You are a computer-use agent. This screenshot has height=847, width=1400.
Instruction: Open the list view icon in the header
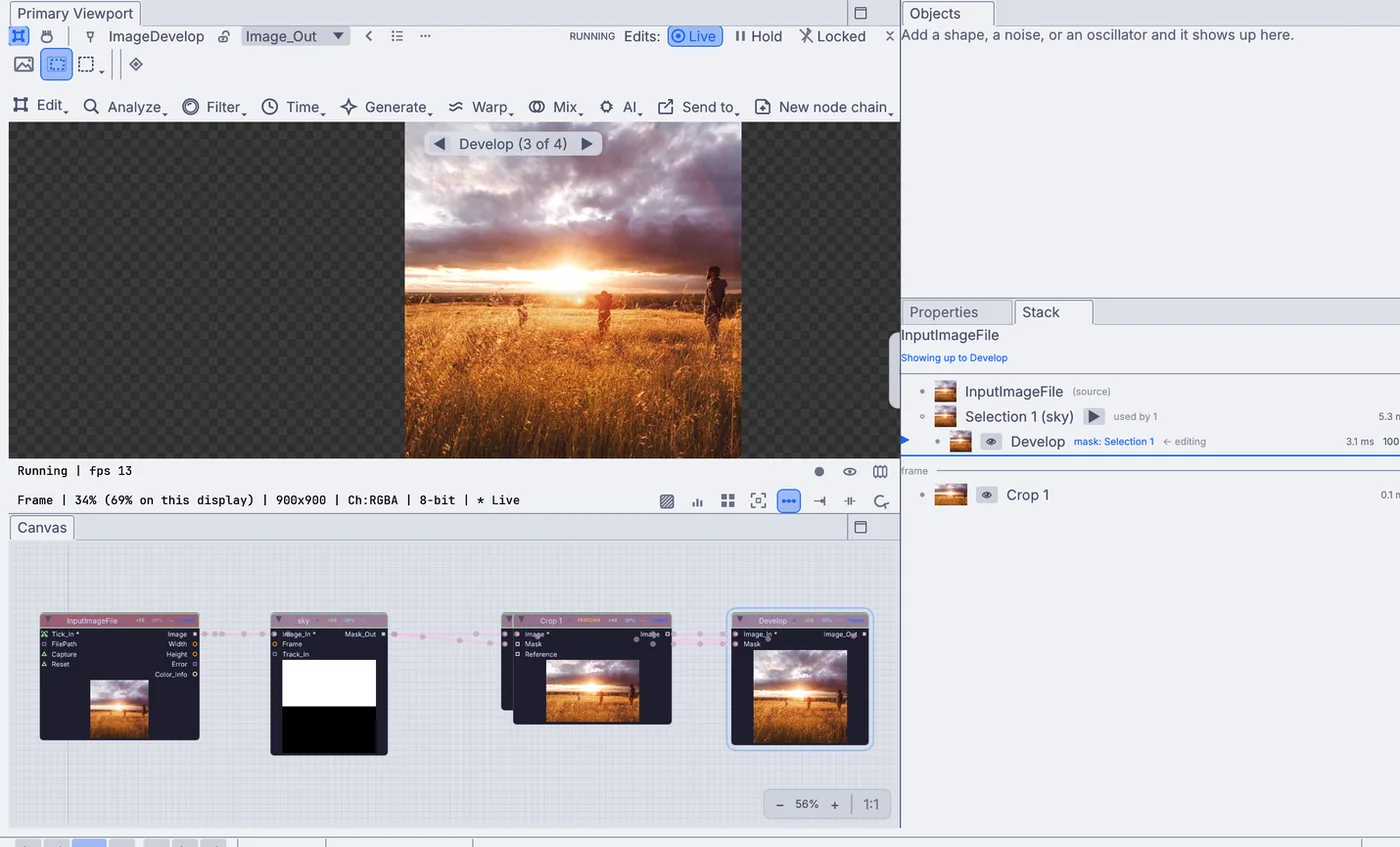click(x=397, y=36)
